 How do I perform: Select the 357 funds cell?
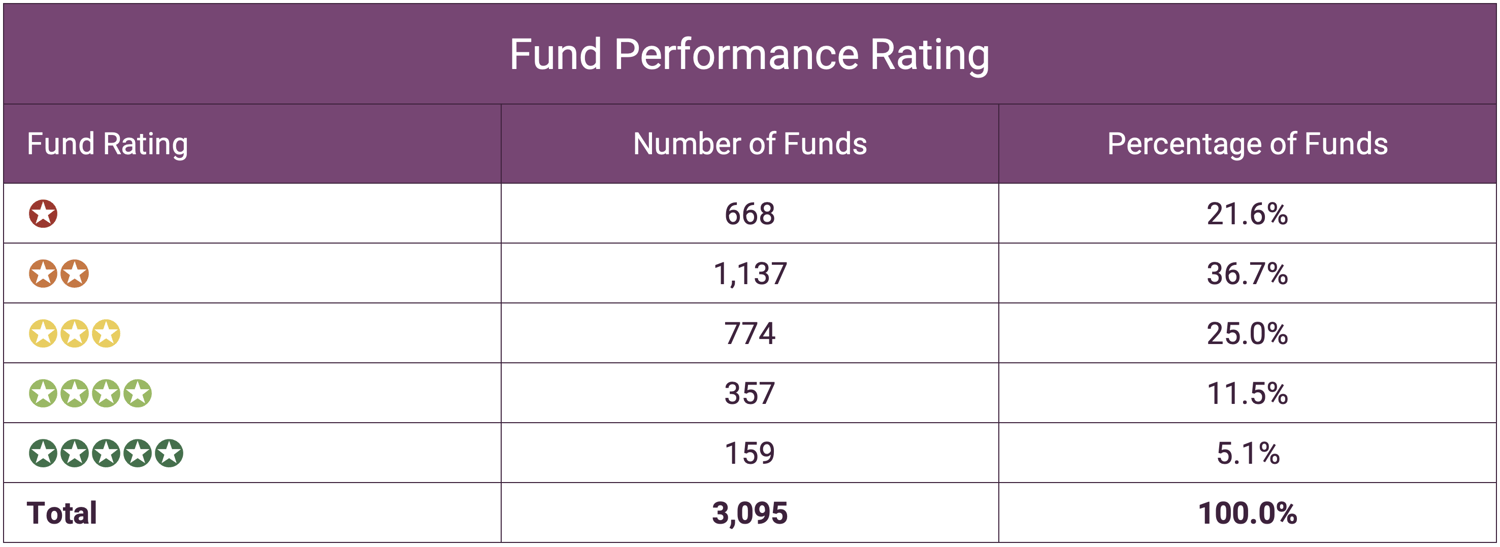pos(750,394)
